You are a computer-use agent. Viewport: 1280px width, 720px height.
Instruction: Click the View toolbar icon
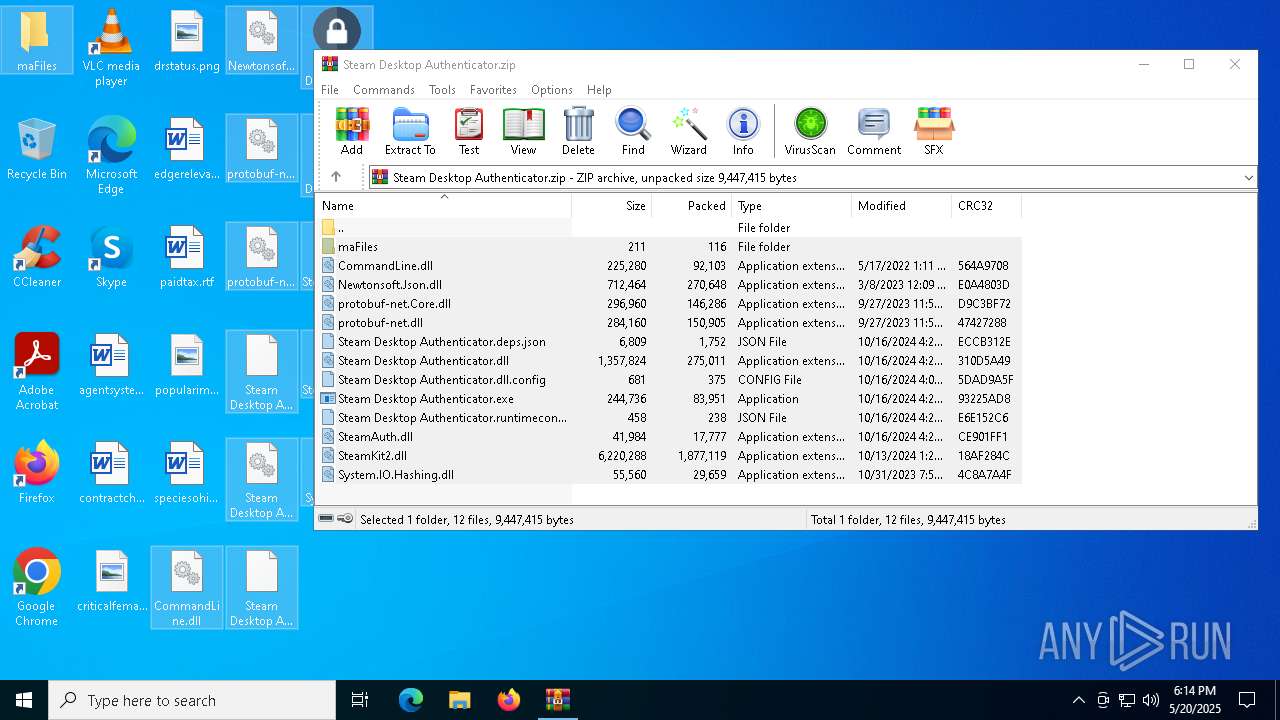click(523, 131)
